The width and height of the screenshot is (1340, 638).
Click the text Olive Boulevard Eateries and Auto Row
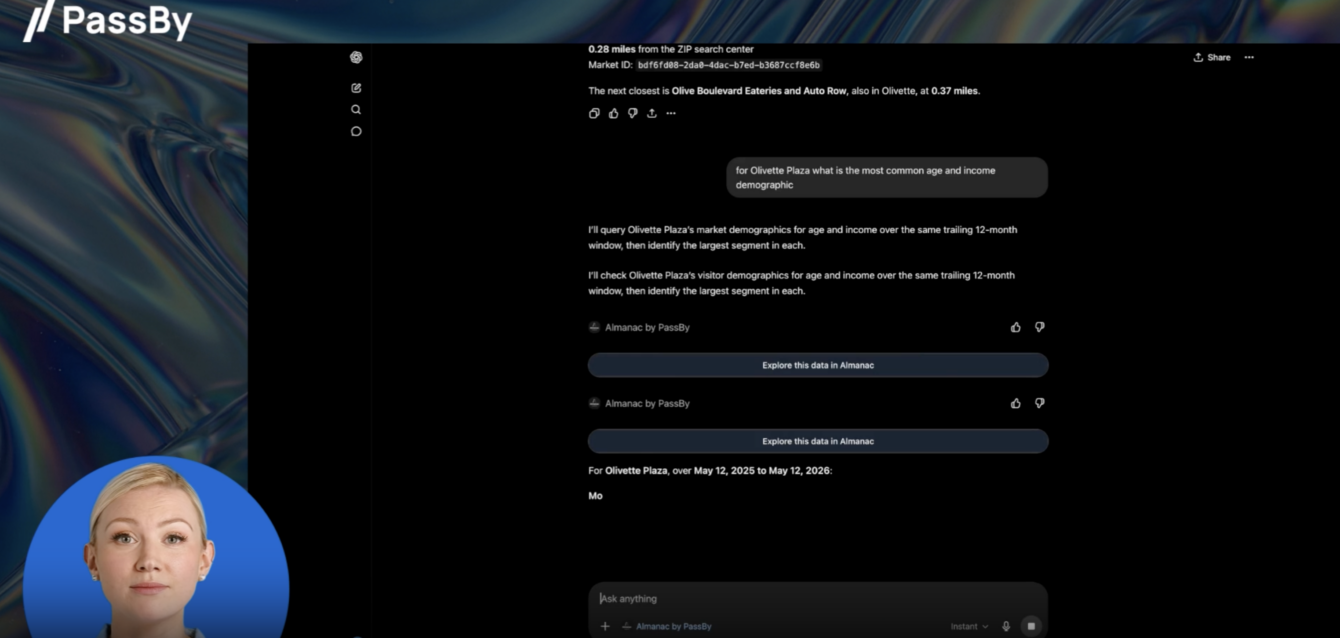coord(759,91)
